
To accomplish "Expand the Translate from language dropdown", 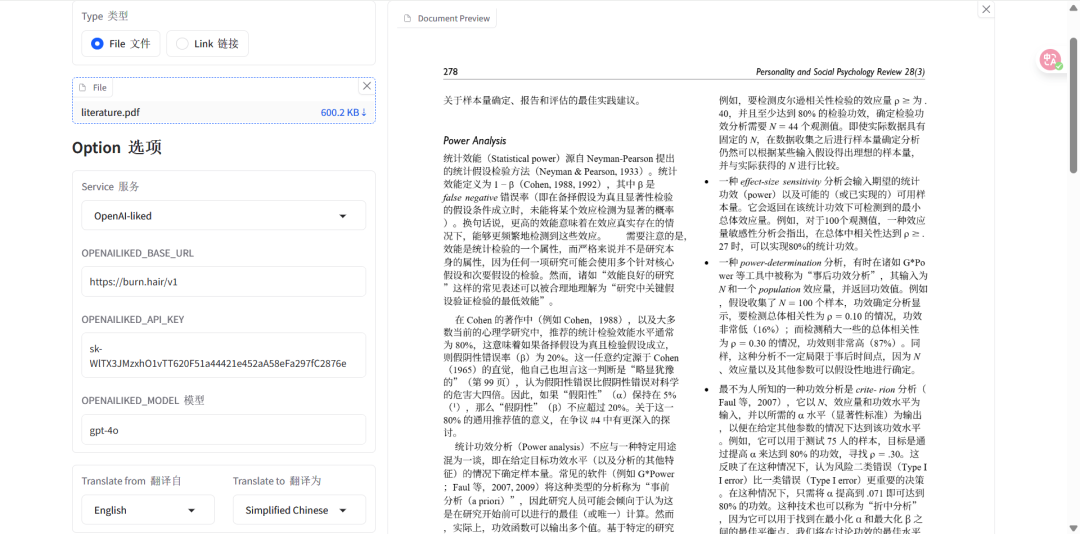I will [x=148, y=510].
